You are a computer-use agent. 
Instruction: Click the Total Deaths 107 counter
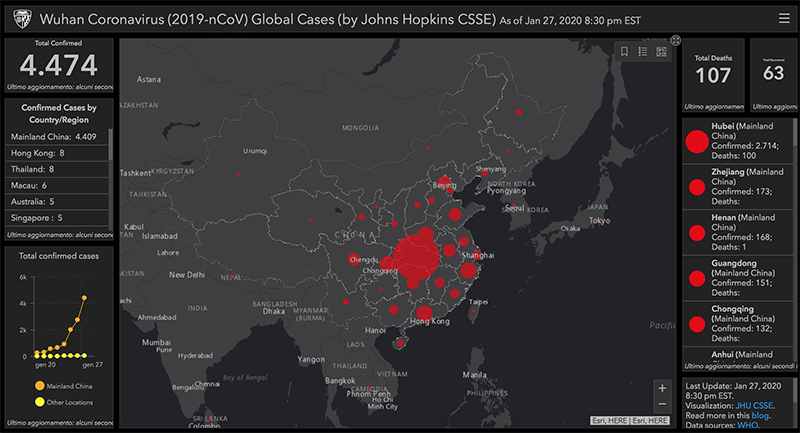pos(713,75)
